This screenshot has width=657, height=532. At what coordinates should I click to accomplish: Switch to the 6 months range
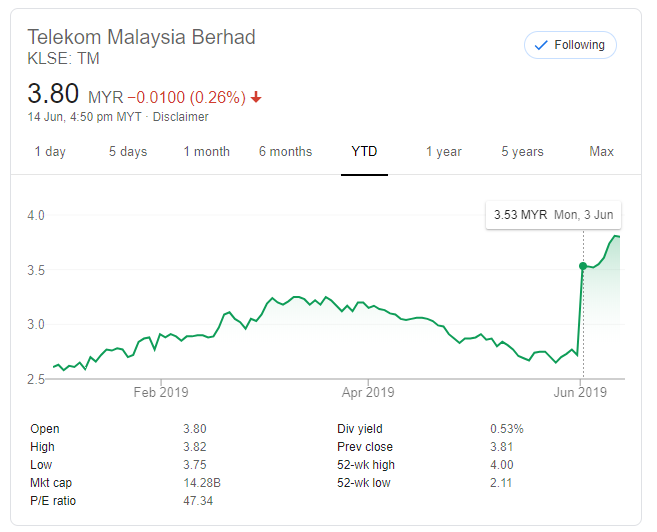point(285,152)
